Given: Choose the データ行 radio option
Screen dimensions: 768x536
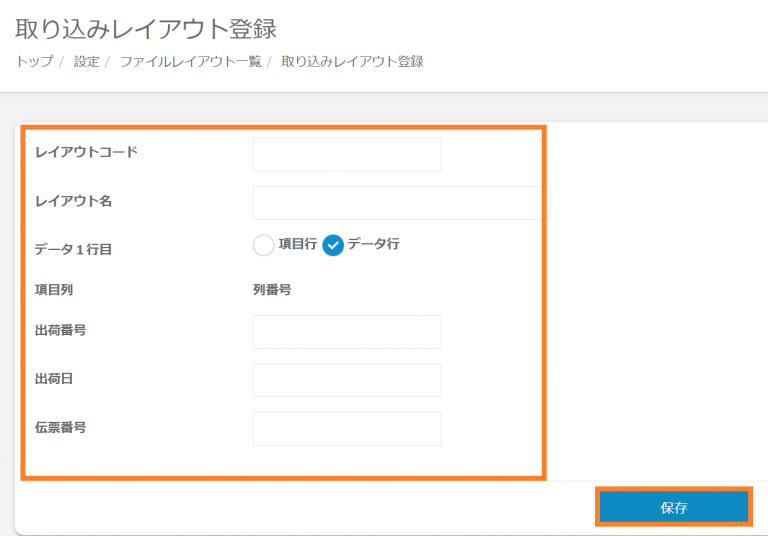Looking at the screenshot, I should tap(334, 244).
